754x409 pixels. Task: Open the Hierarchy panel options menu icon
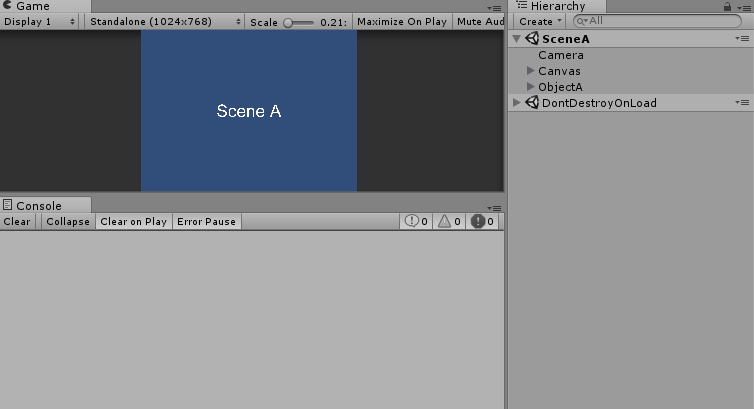[743, 8]
